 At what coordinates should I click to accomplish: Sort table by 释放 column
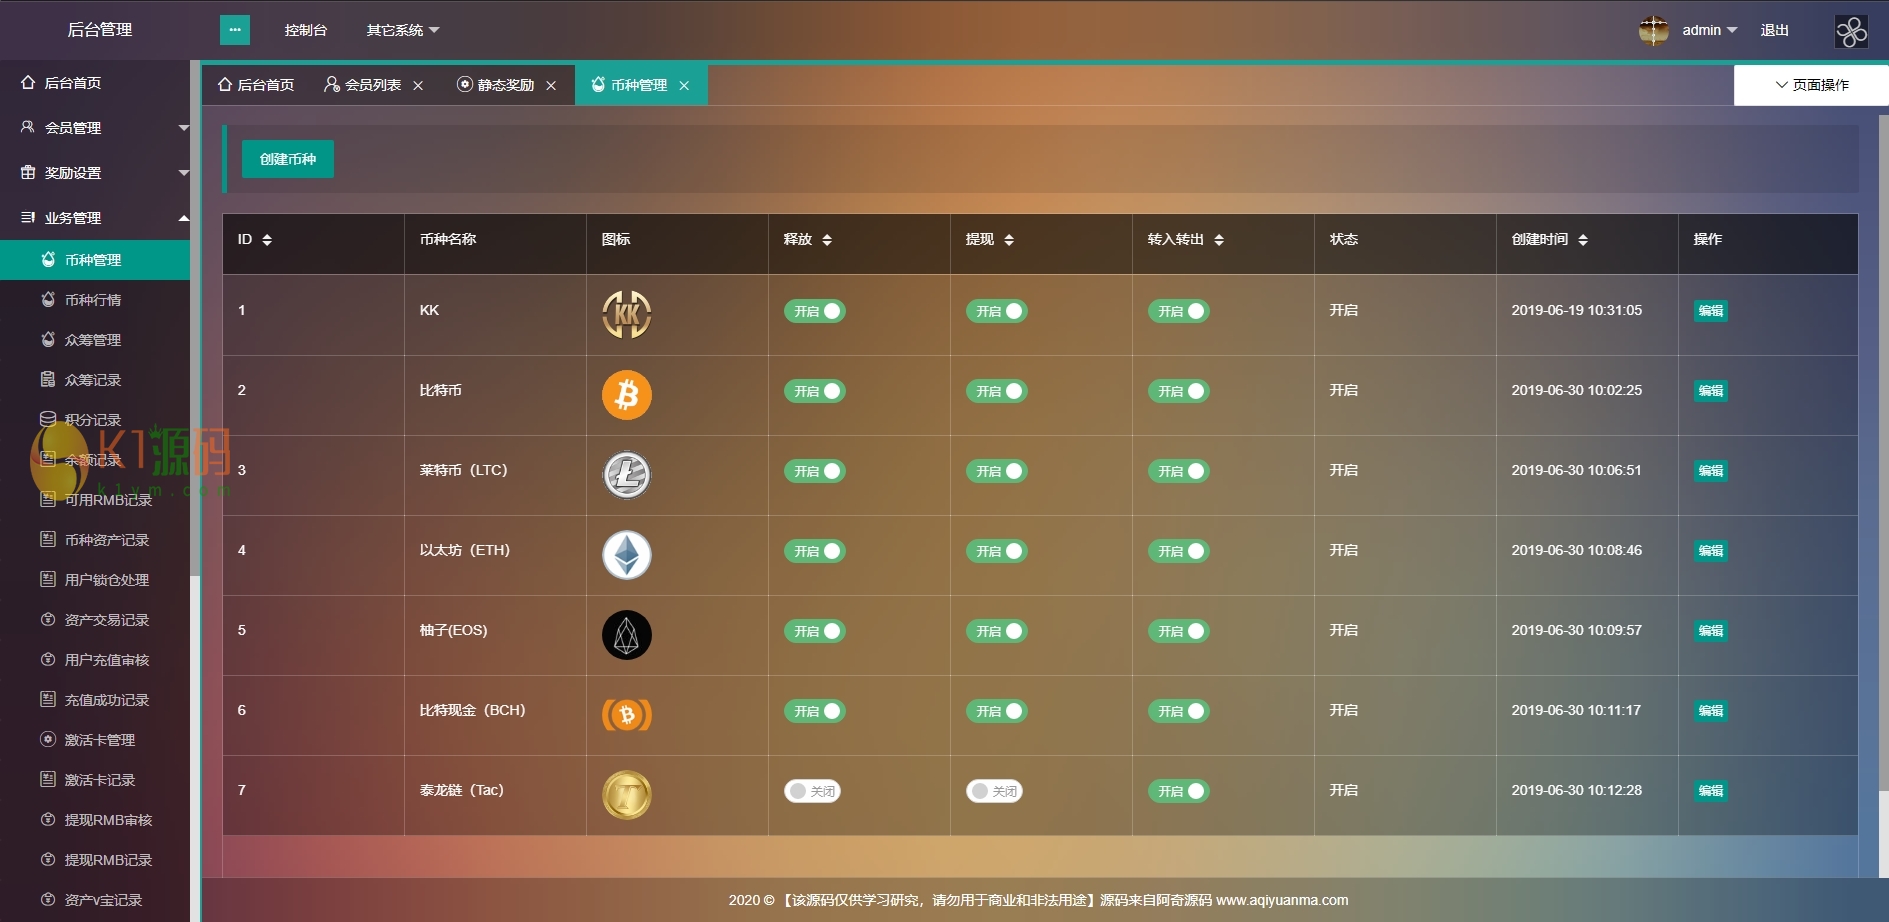(827, 240)
